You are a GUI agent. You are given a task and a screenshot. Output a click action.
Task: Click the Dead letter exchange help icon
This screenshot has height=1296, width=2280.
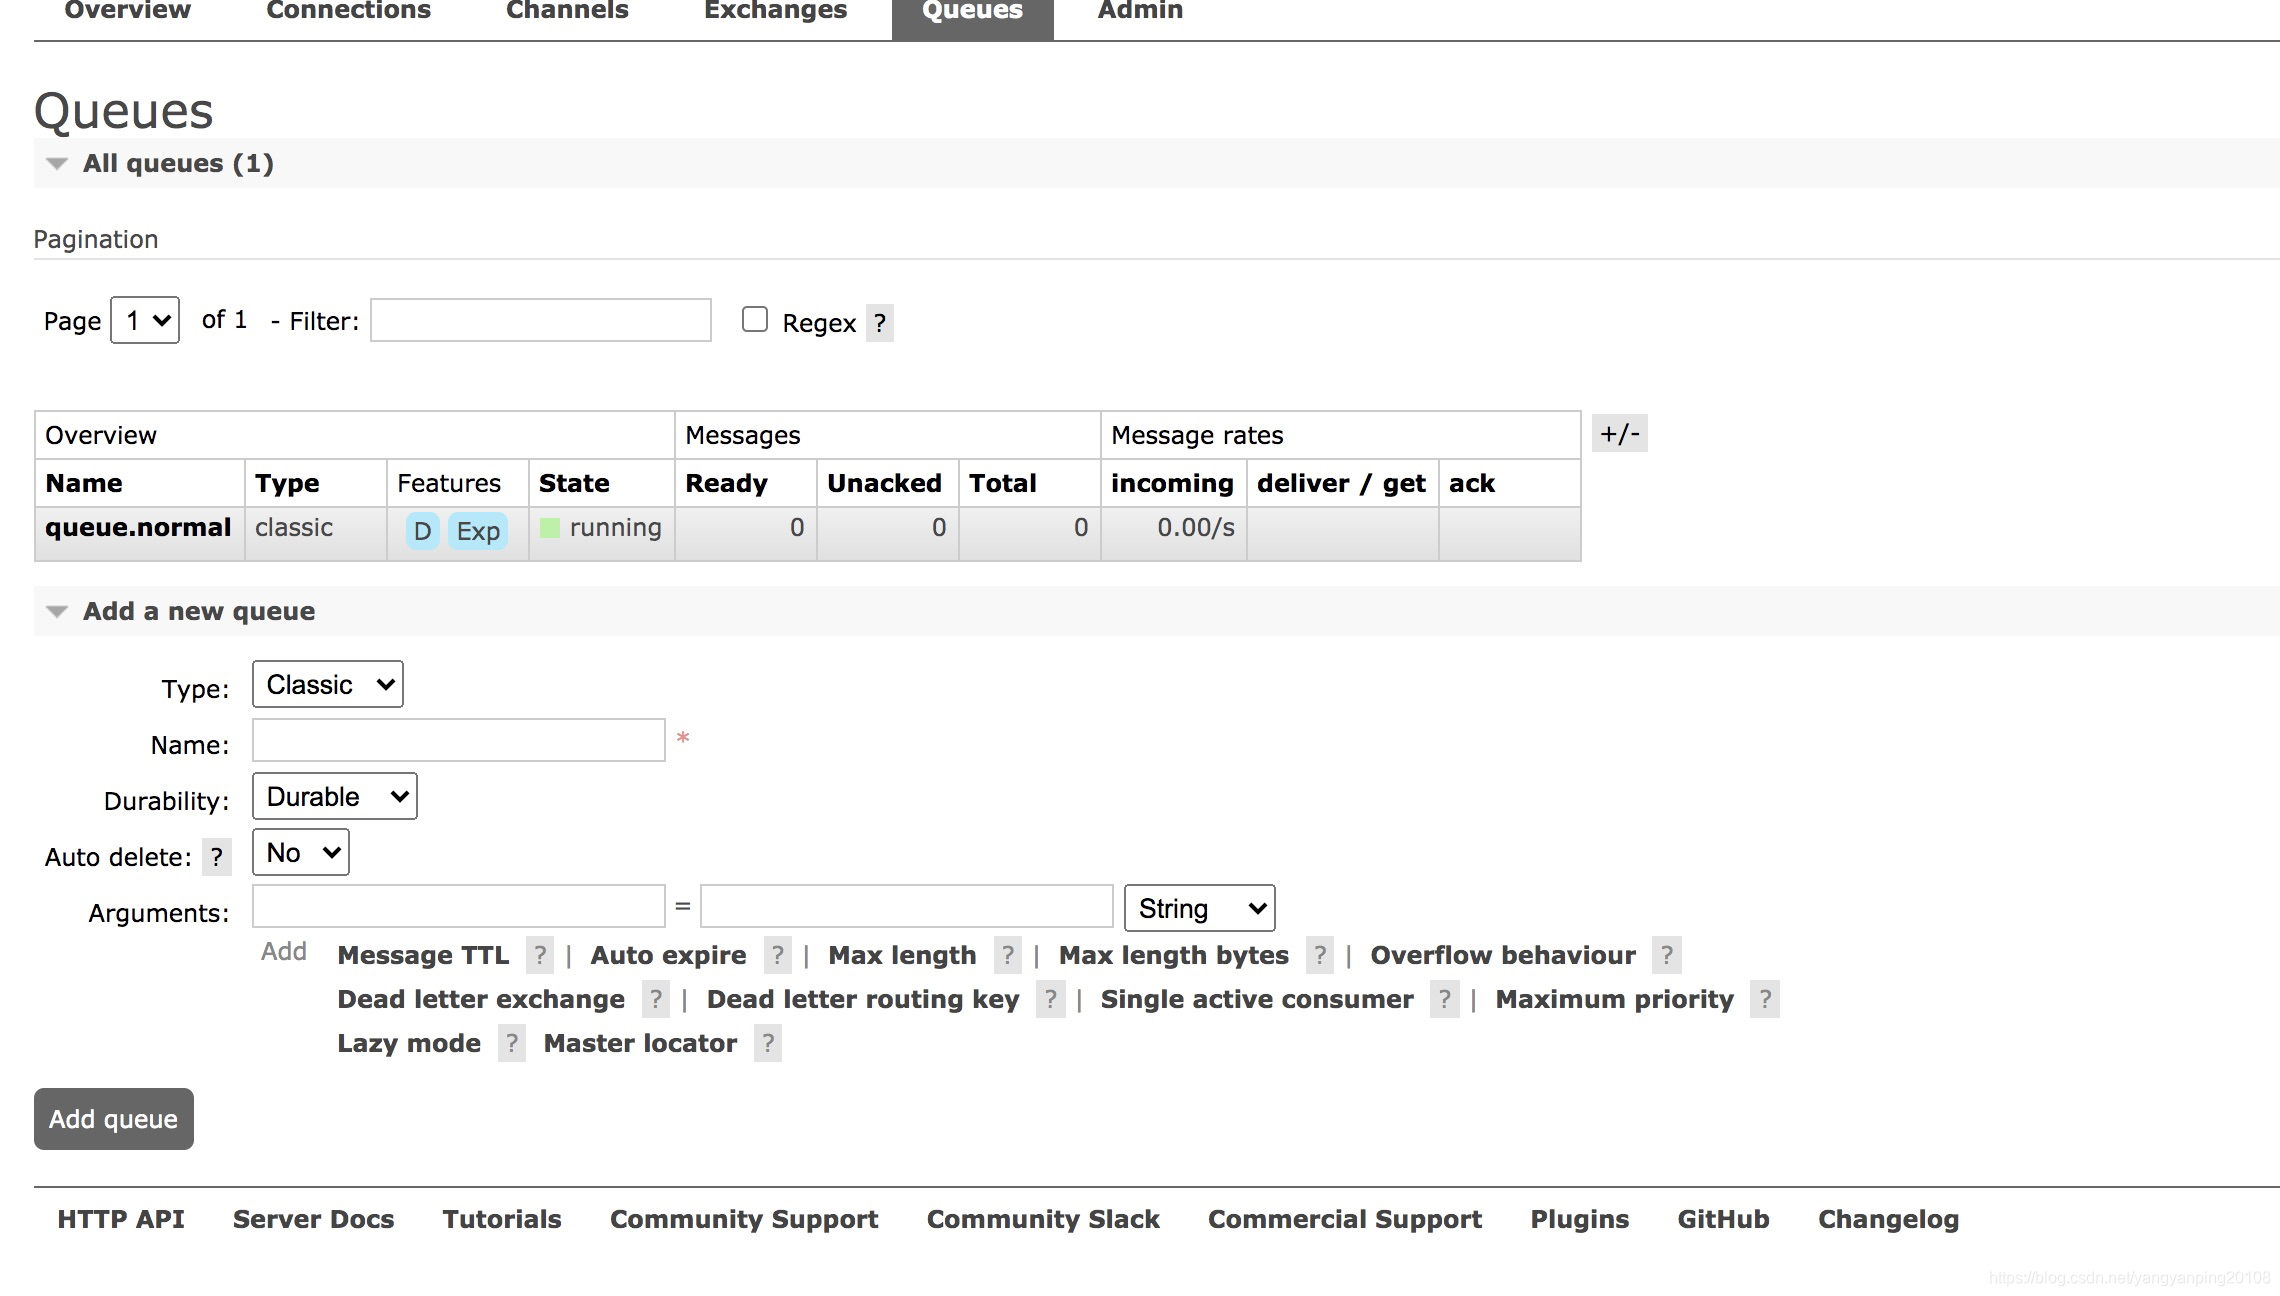coord(655,999)
